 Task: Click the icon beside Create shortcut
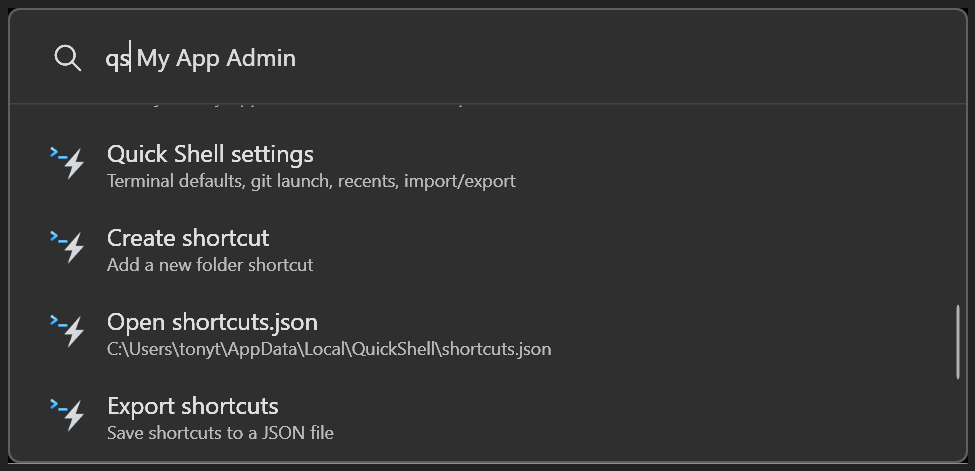click(x=67, y=247)
